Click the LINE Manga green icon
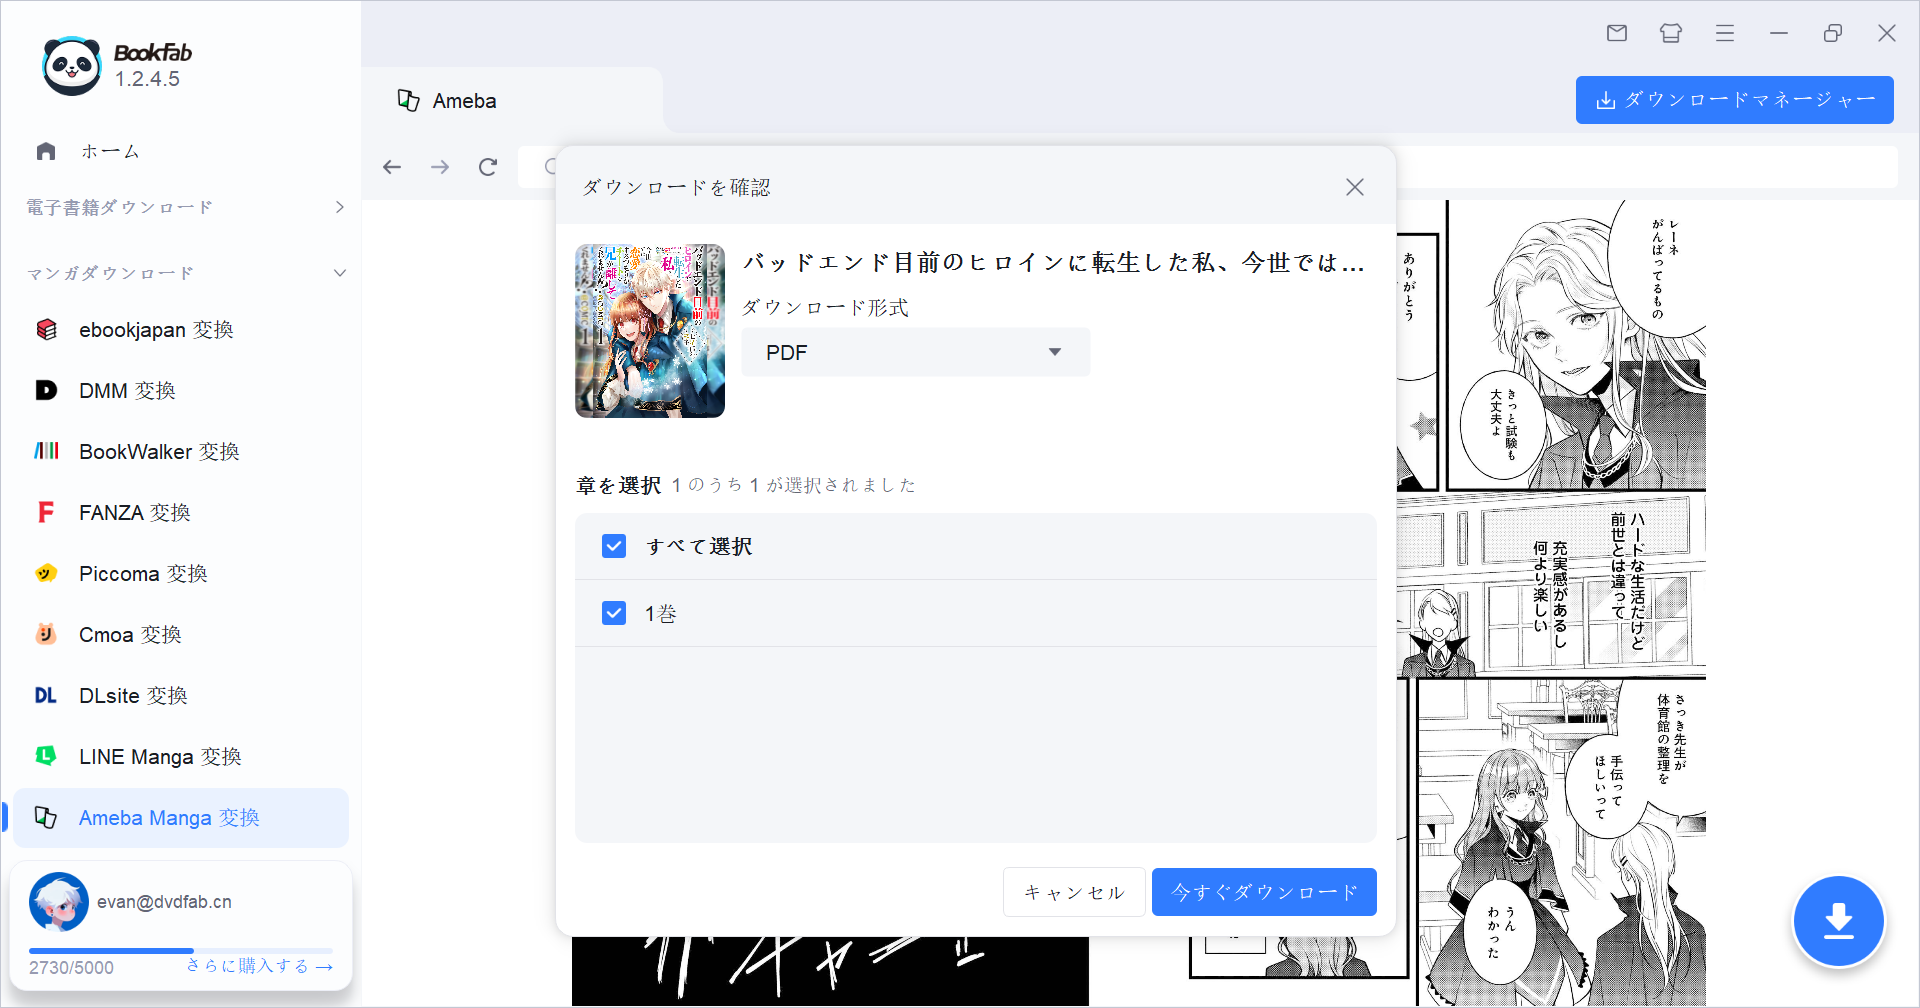This screenshot has width=1920, height=1008. (x=46, y=756)
